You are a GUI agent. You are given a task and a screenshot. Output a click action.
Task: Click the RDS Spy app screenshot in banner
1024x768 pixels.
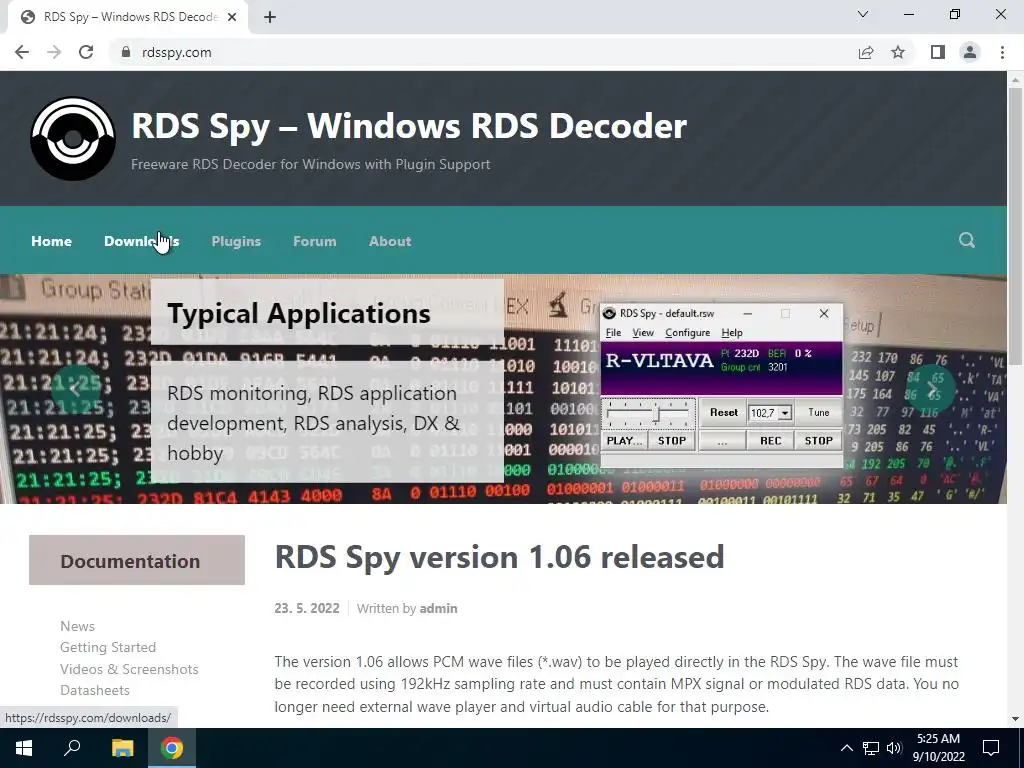[722, 385]
